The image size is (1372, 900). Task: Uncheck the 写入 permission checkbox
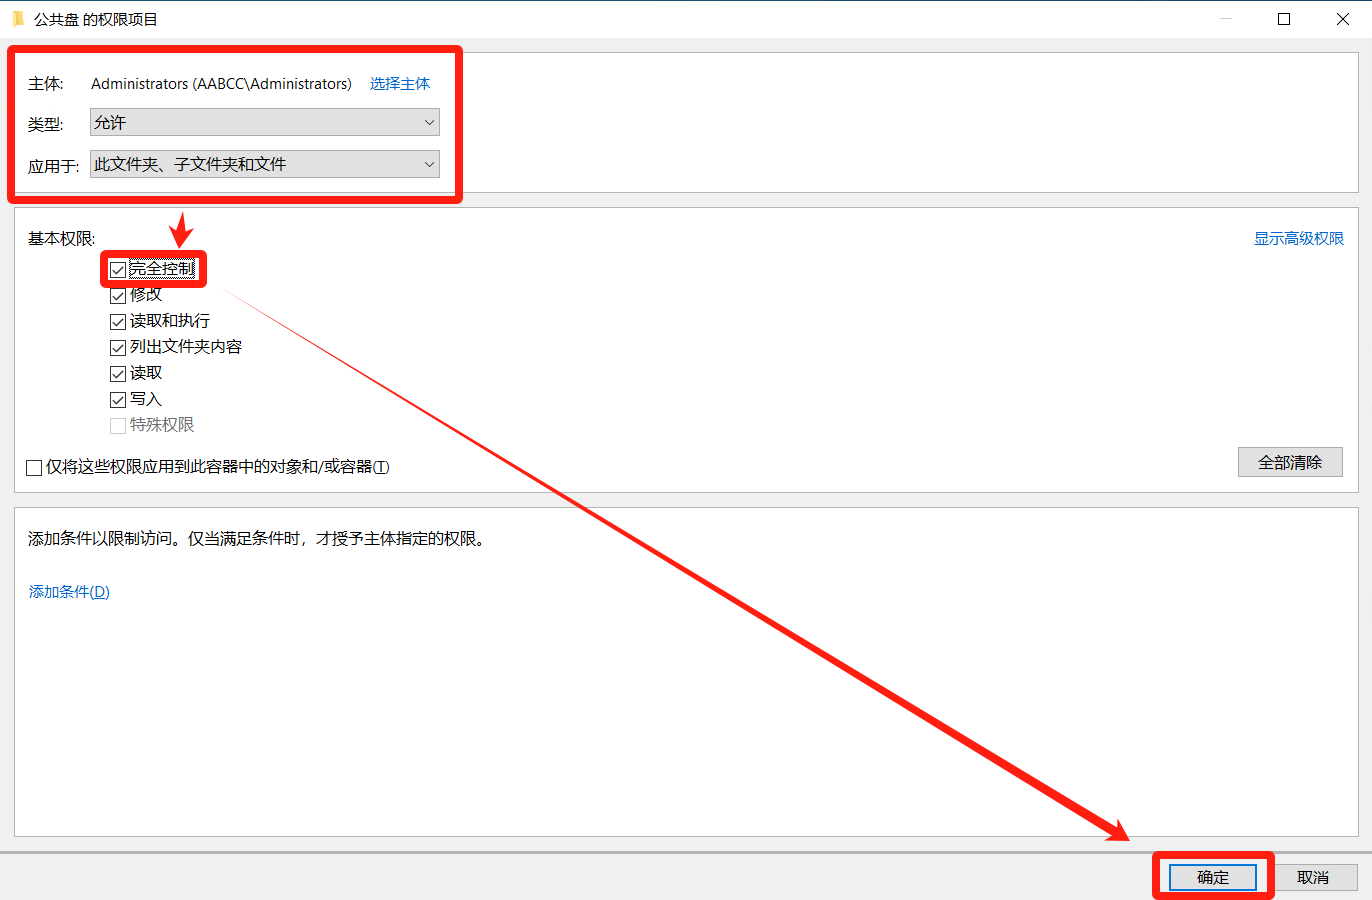tap(118, 400)
